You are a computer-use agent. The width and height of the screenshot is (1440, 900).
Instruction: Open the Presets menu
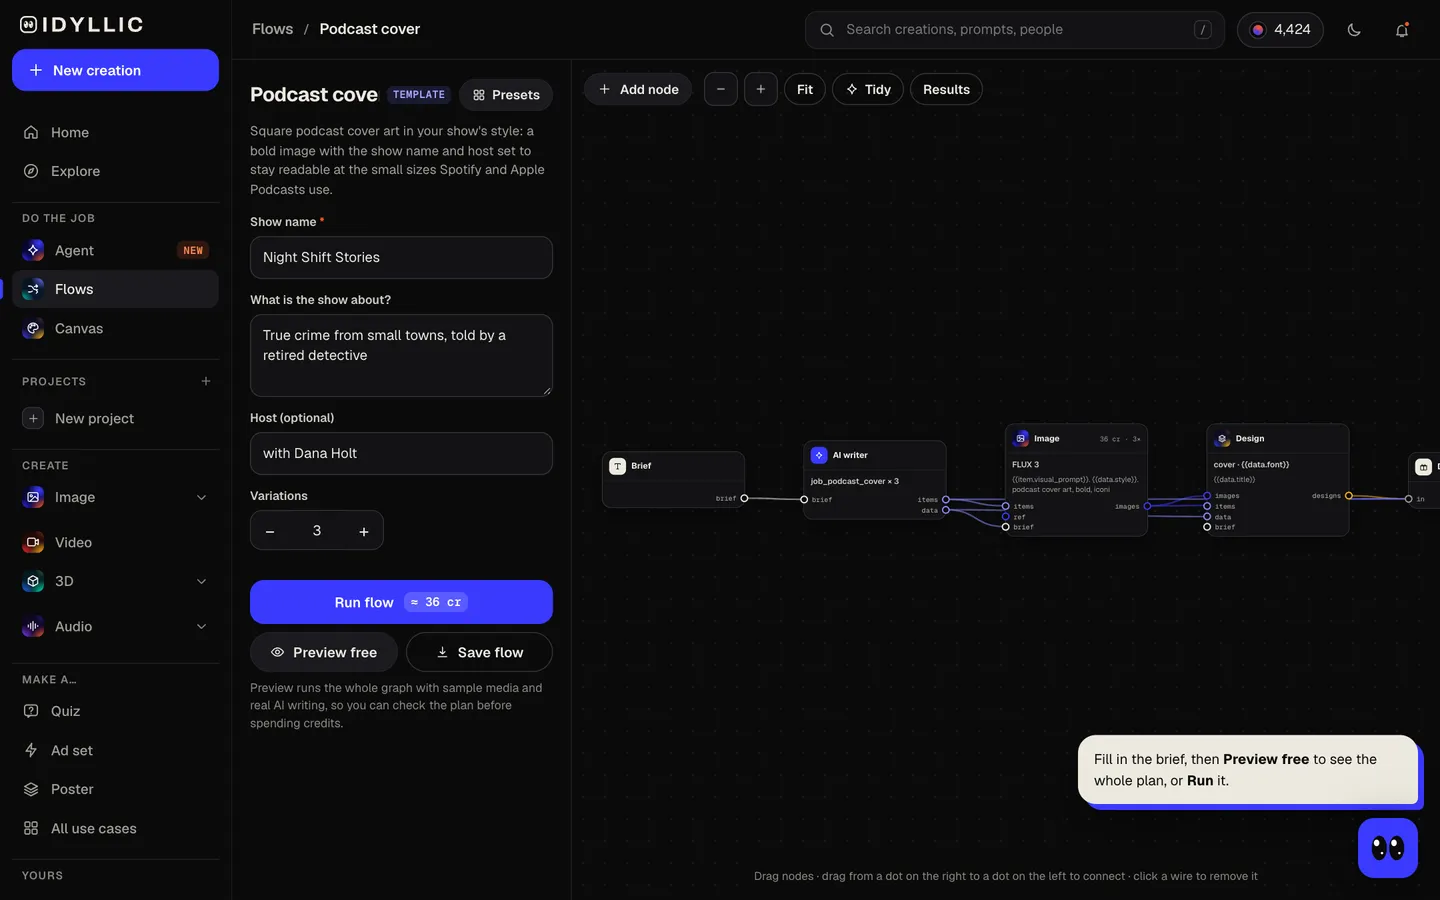(x=506, y=95)
